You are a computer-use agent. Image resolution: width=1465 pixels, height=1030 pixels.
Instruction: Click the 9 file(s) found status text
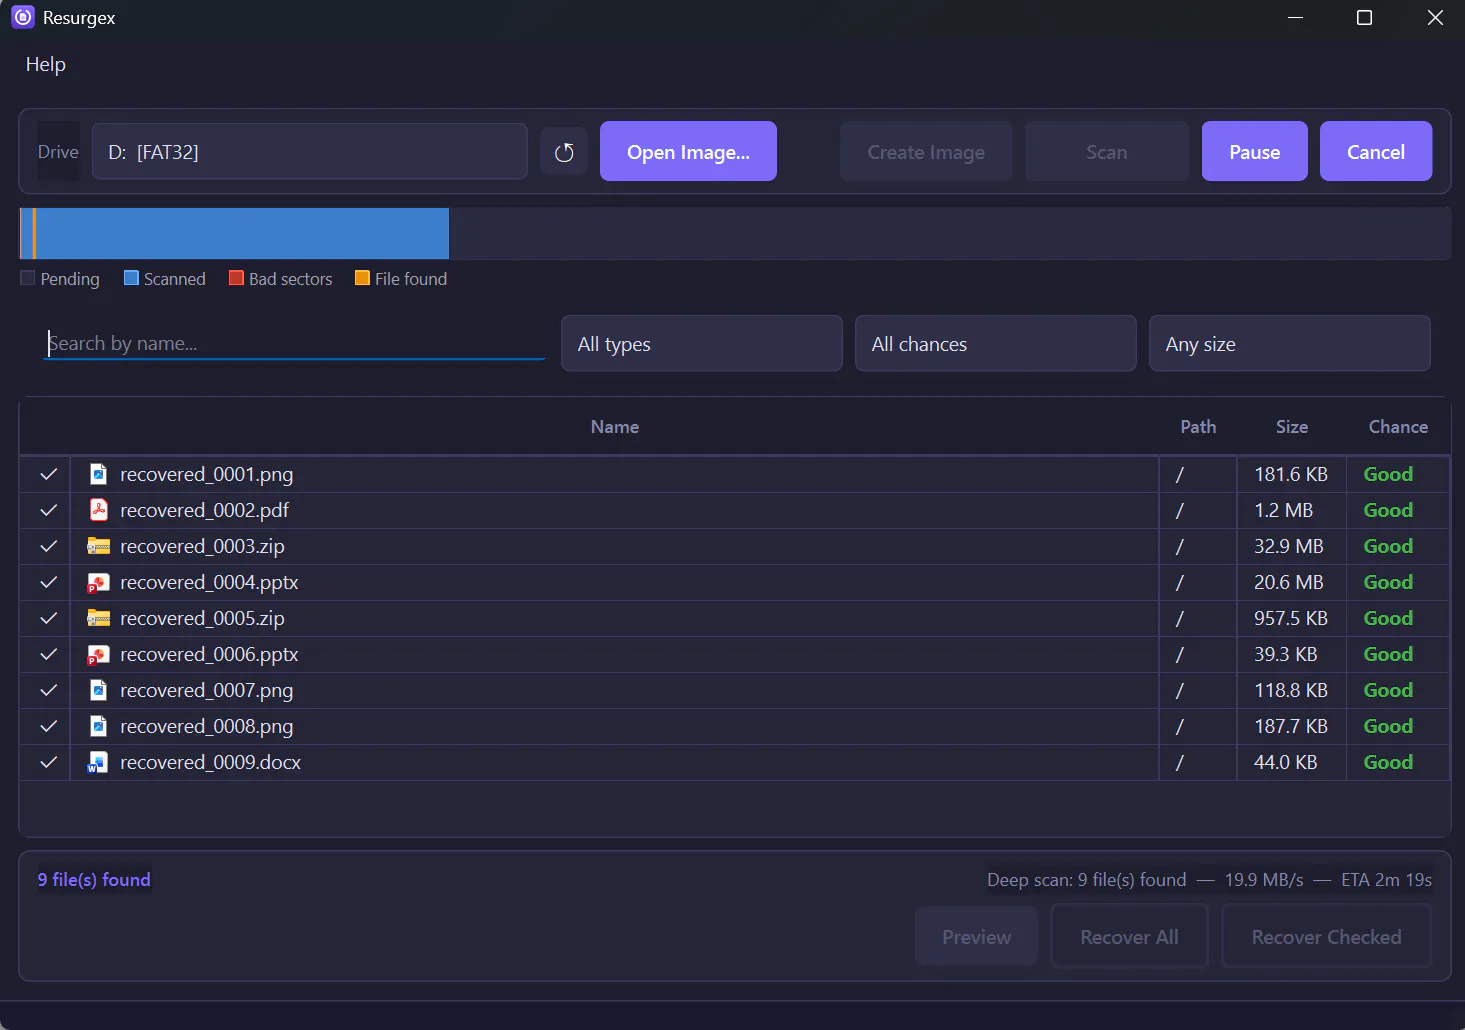tap(94, 880)
